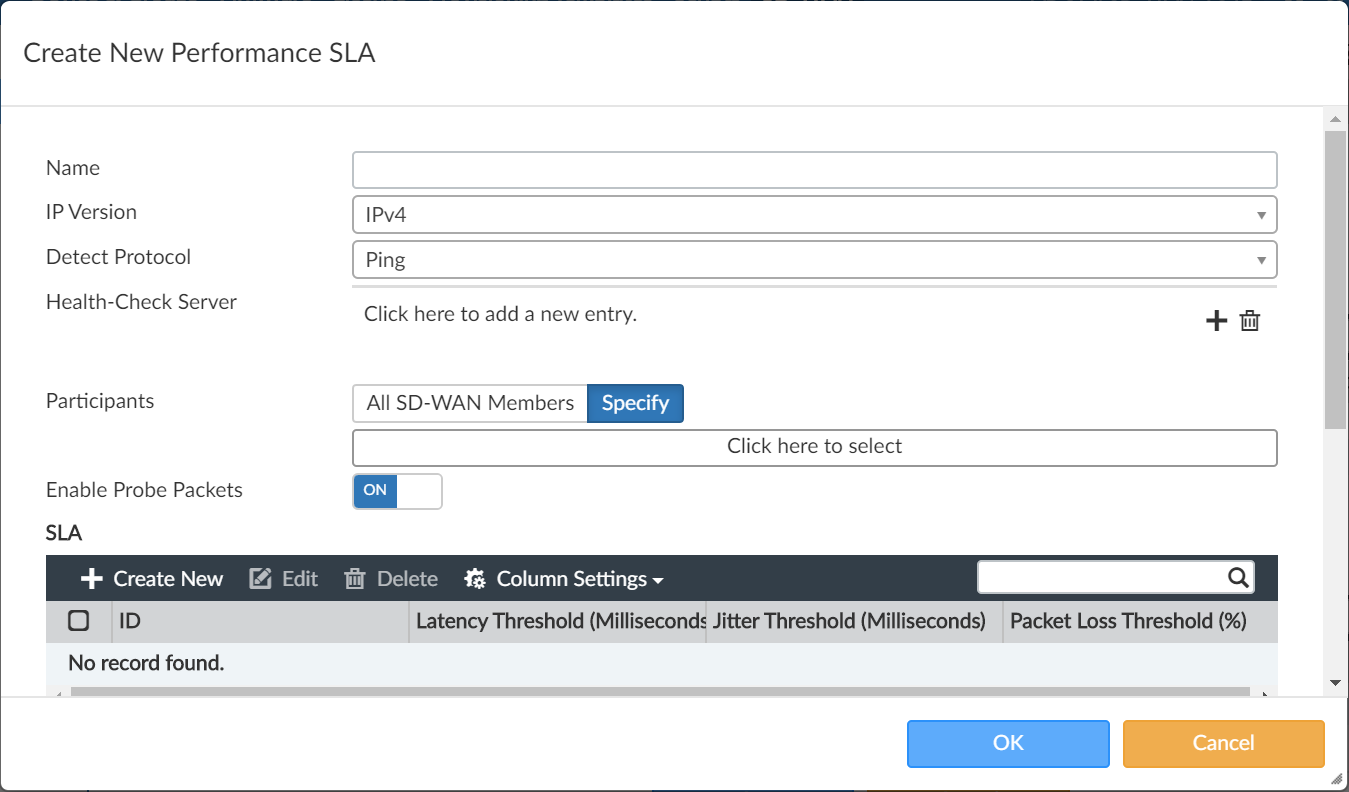The image size is (1349, 792).
Task: Click into the Name input field
Action: (814, 170)
